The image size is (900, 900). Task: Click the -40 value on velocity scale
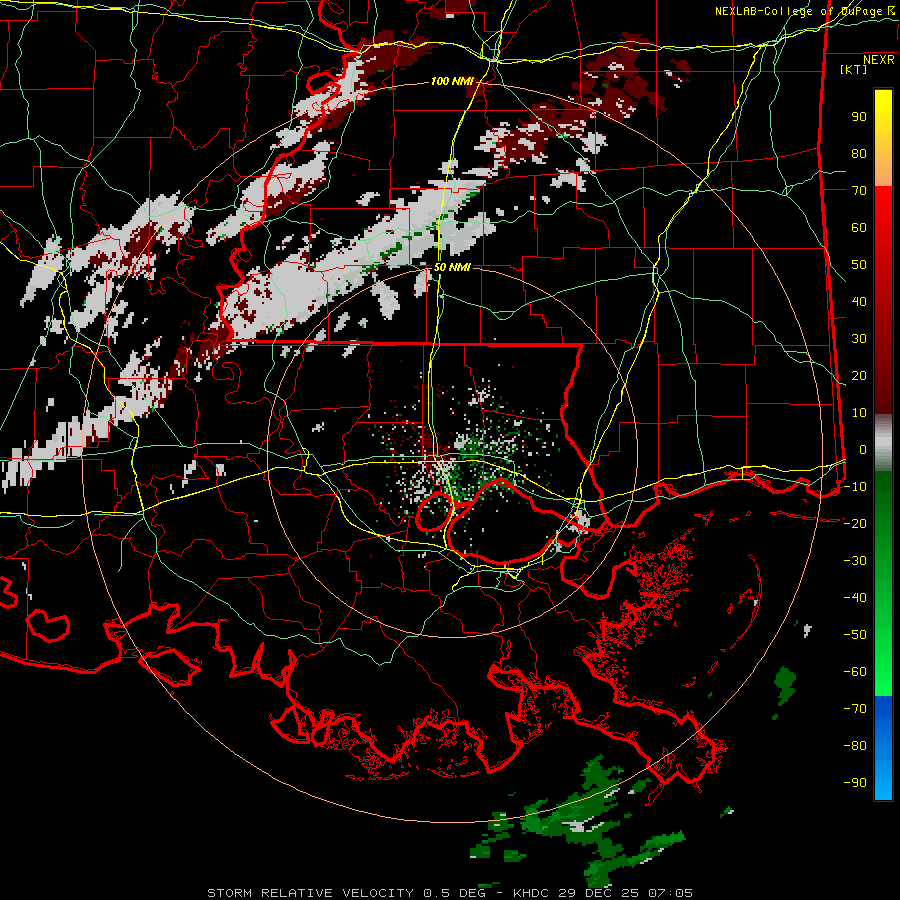(855, 598)
